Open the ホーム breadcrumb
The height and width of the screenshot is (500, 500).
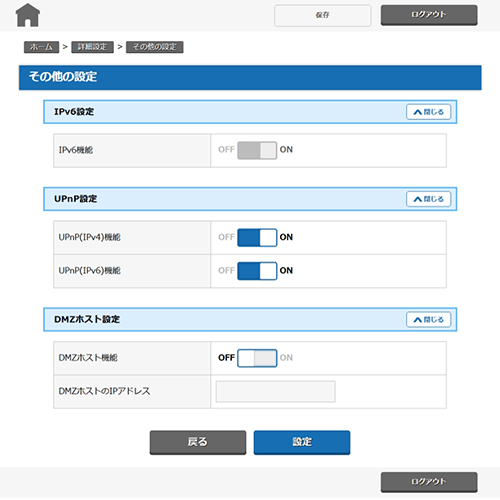[41, 47]
